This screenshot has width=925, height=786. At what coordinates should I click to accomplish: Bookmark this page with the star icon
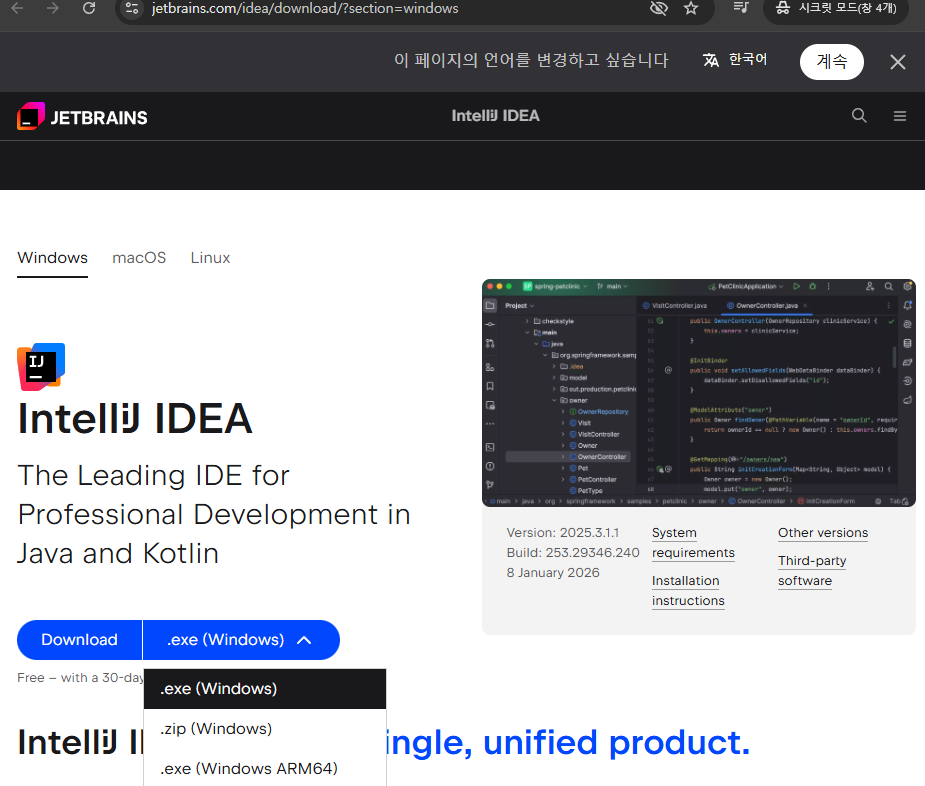click(691, 8)
